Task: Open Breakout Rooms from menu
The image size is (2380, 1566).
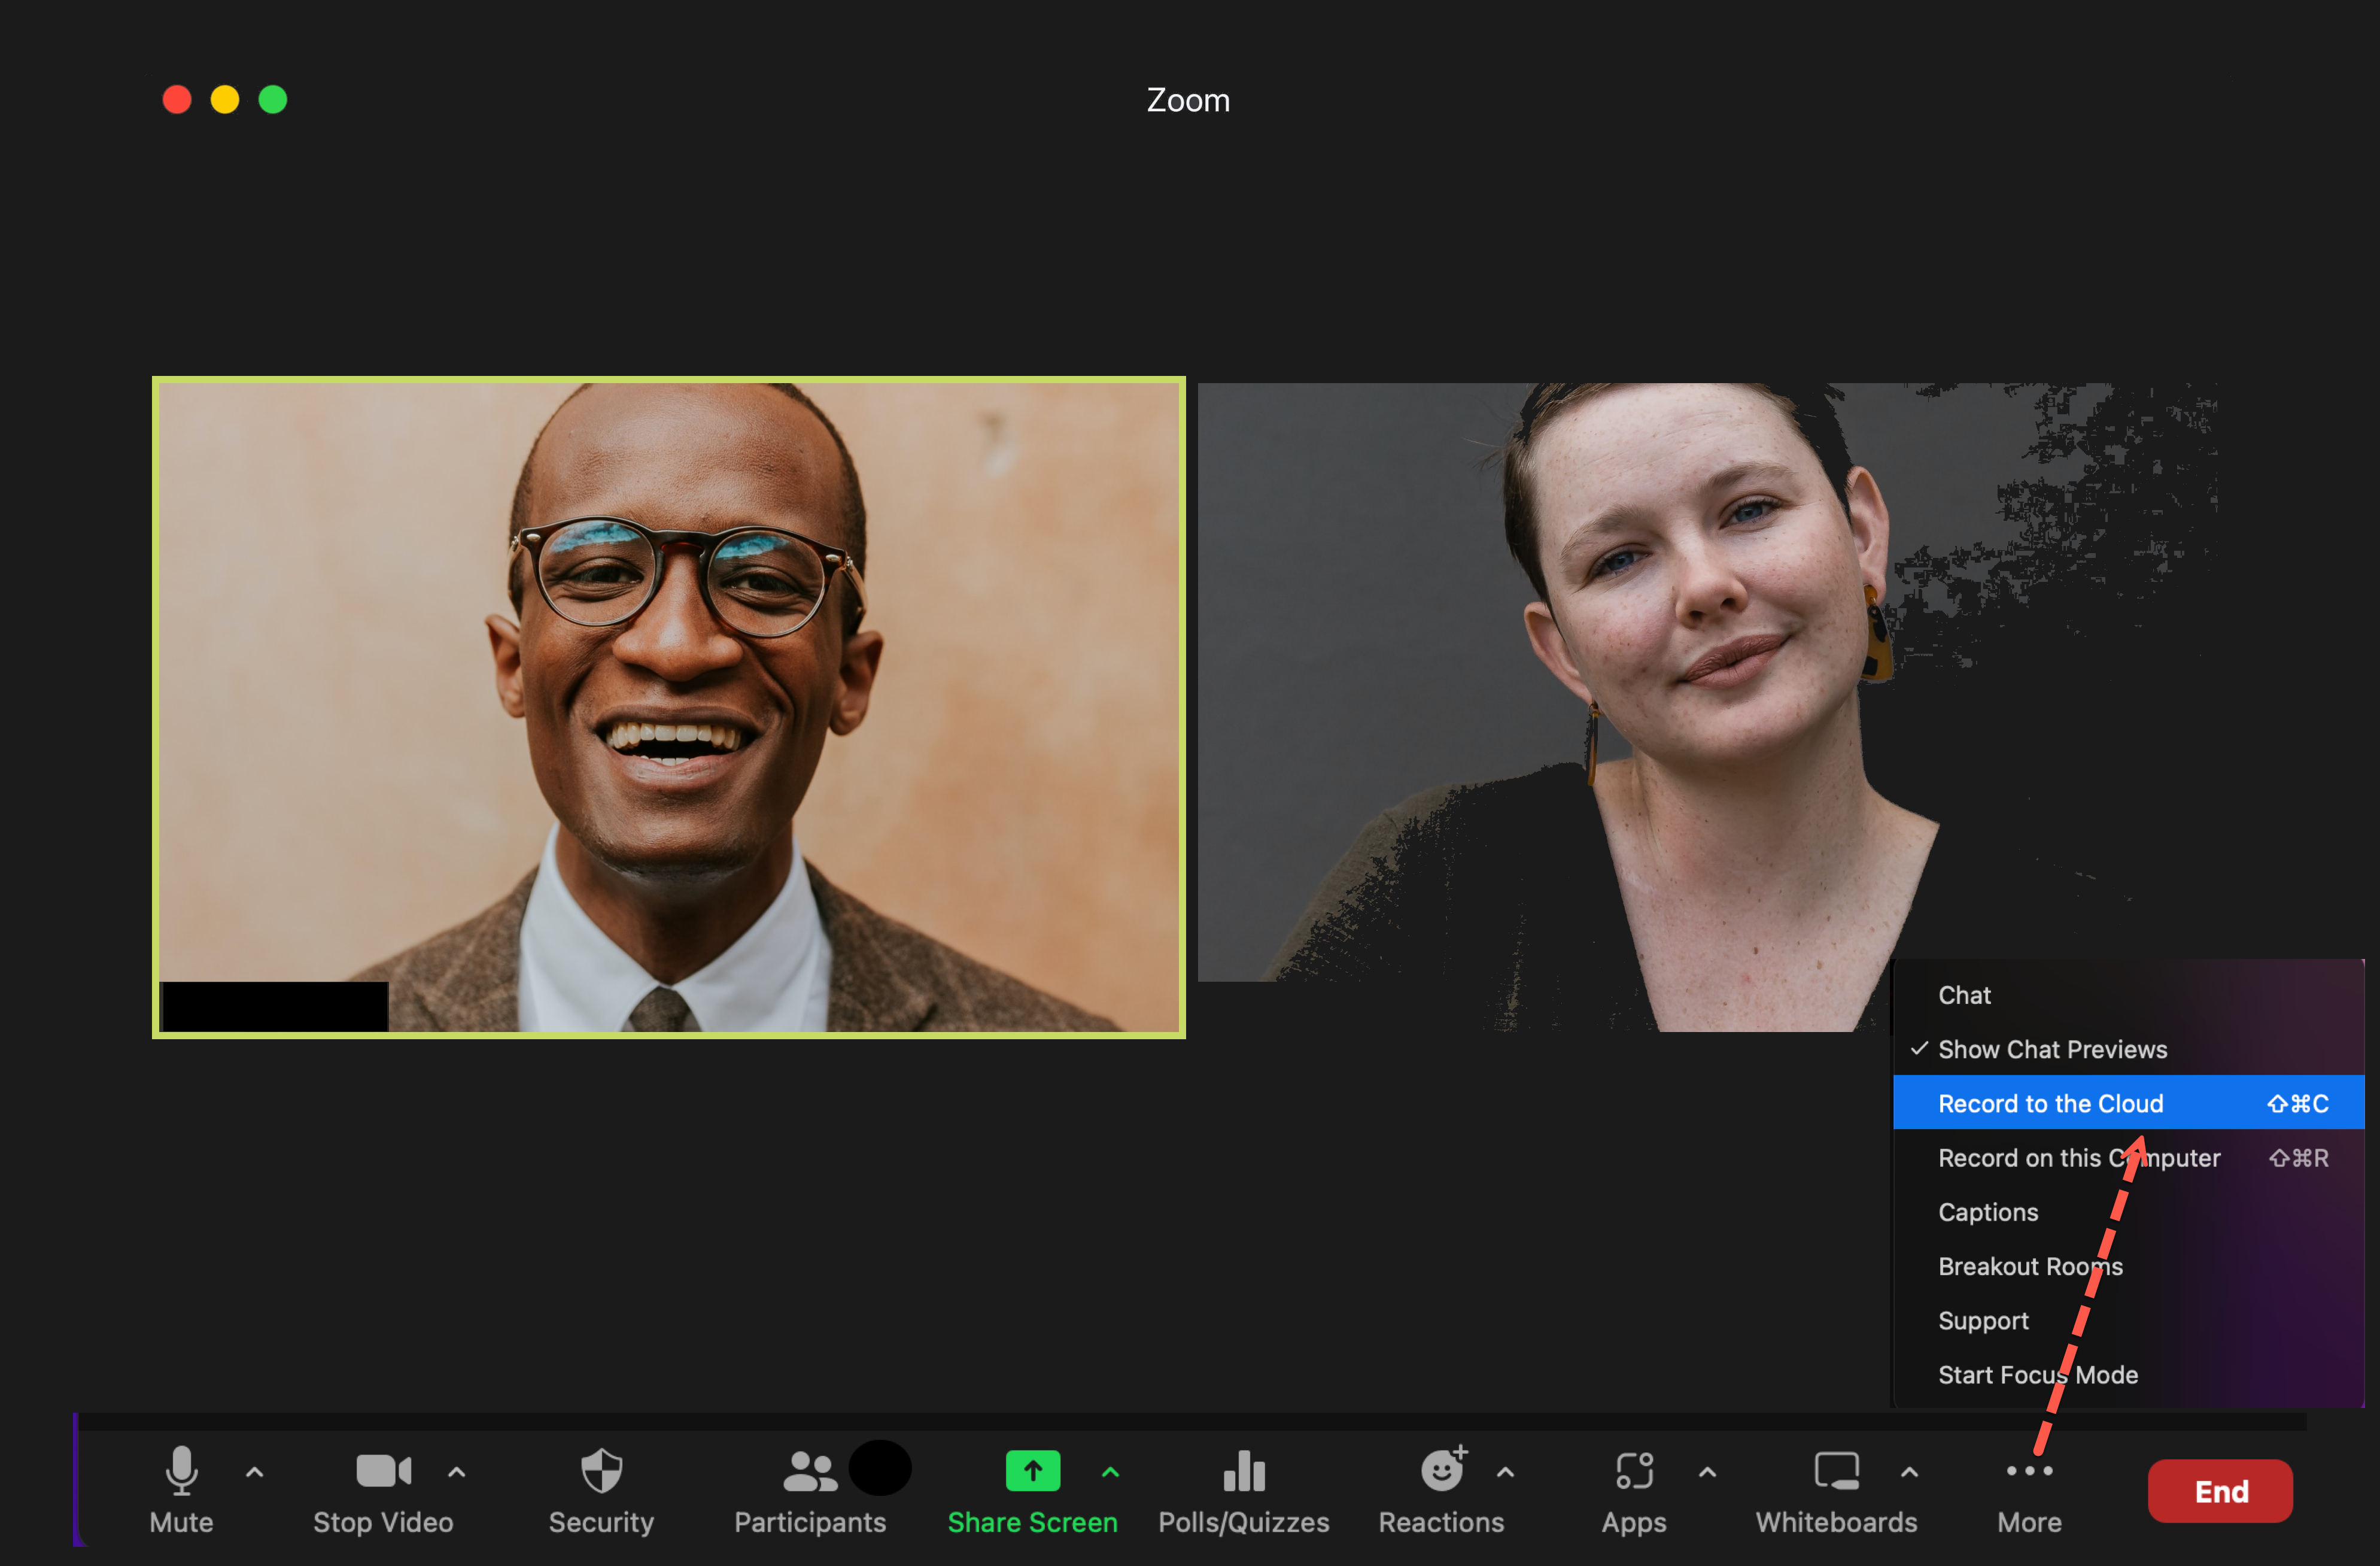Action: click(2032, 1265)
